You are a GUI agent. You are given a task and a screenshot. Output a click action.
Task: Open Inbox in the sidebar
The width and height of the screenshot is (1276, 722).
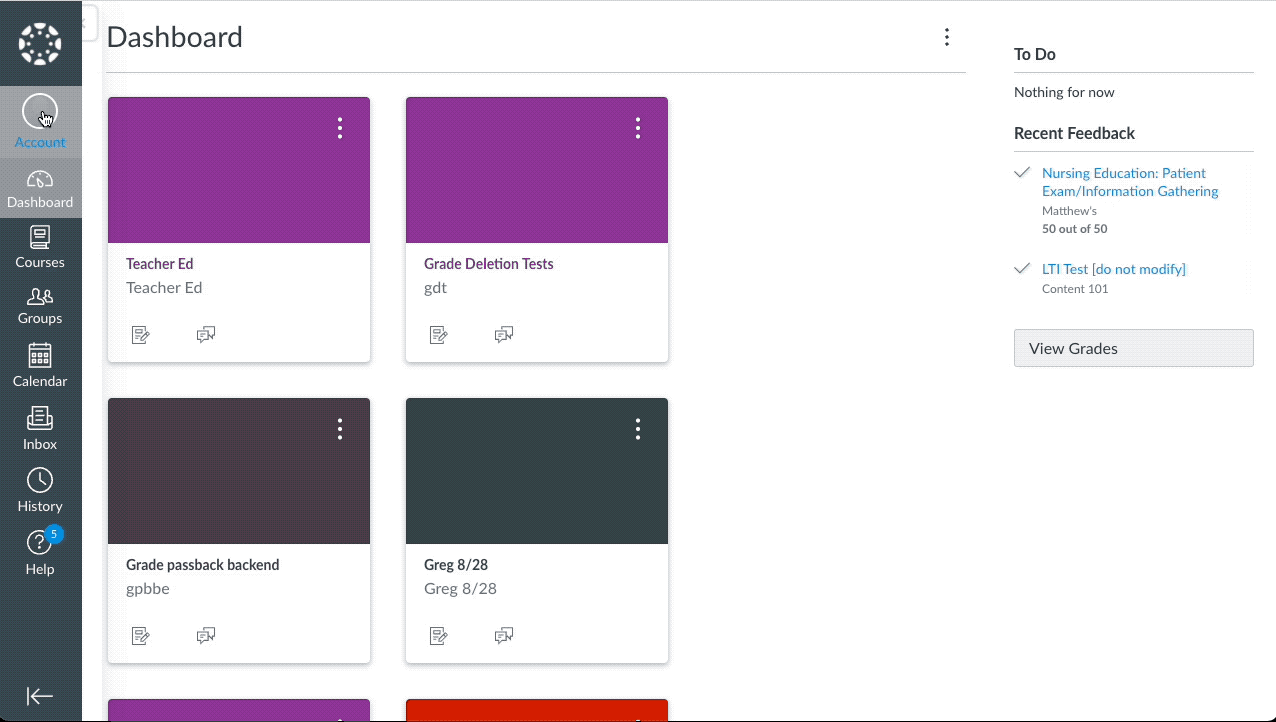pyautogui.click(x=40, y=429)
